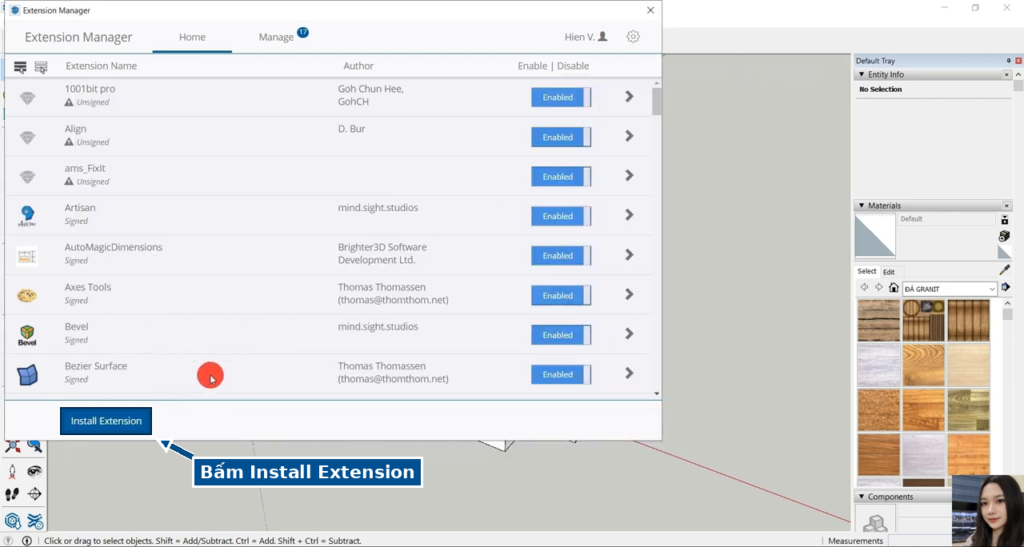Open materials Details menu arrow
1024x547 pixels.
pyautogui.click(x=1005, y=288)
